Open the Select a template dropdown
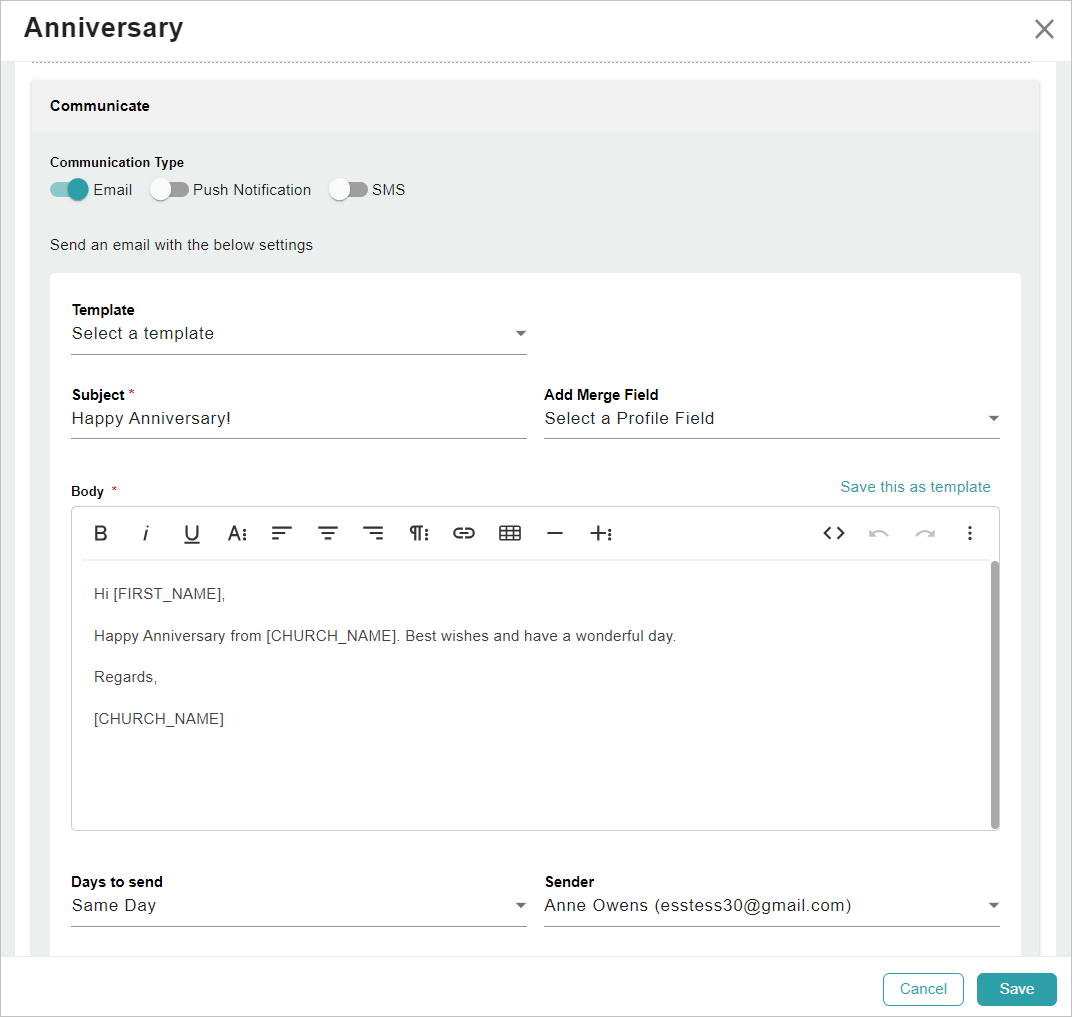1072x1017 pixels. click(298, 334)
